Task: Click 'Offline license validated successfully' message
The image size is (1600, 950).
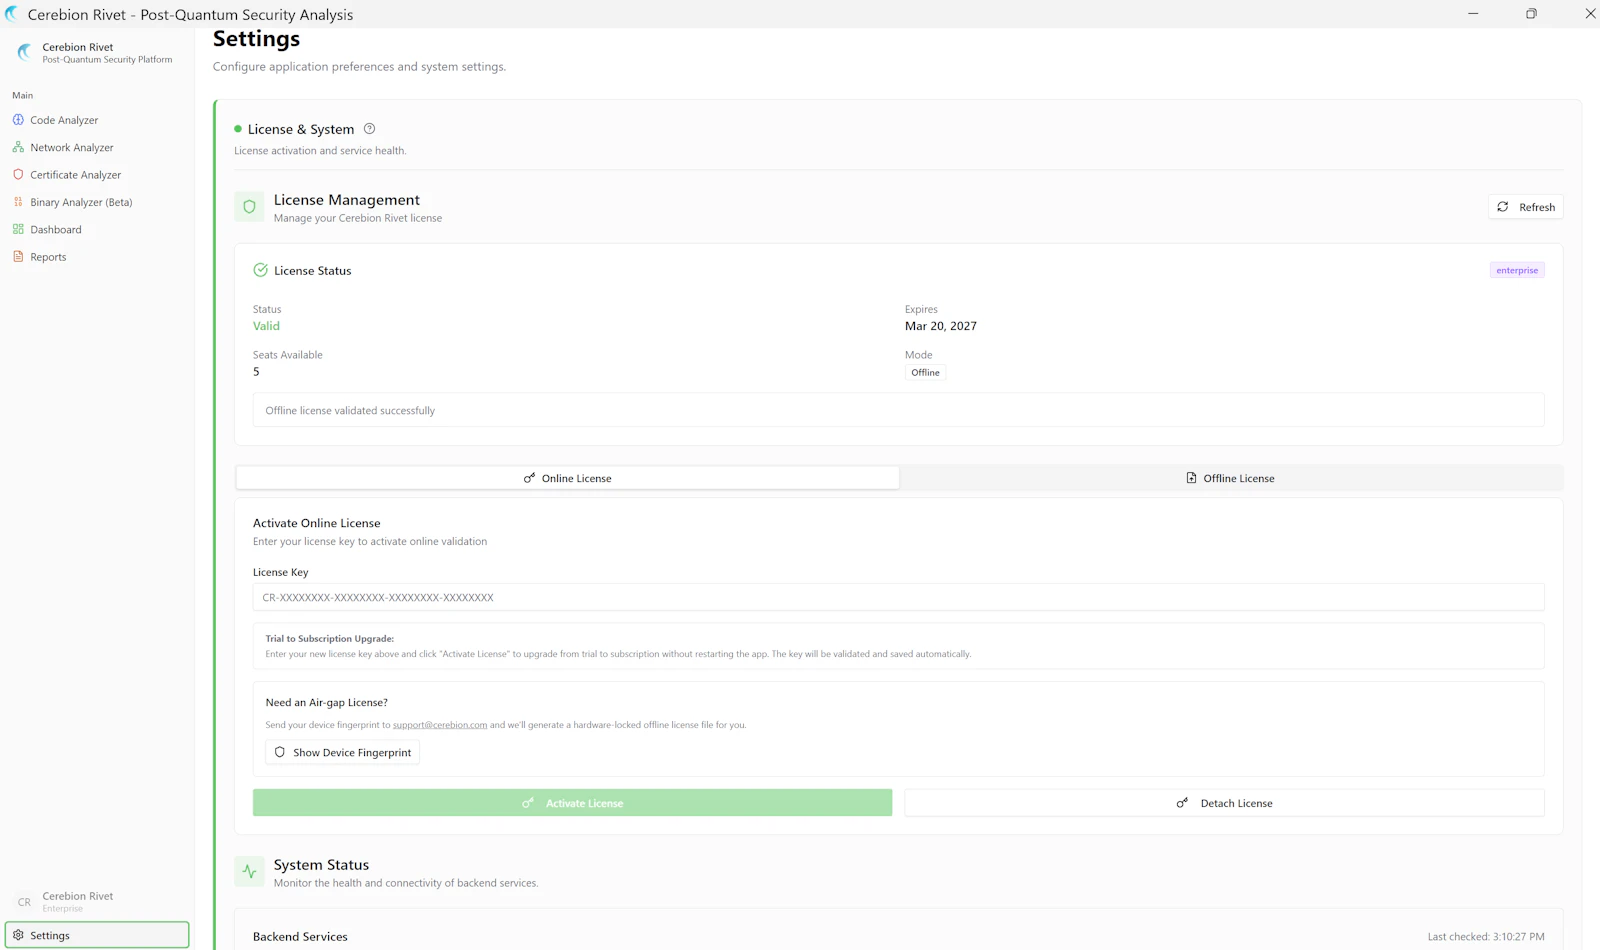Action: click(350, 410)
